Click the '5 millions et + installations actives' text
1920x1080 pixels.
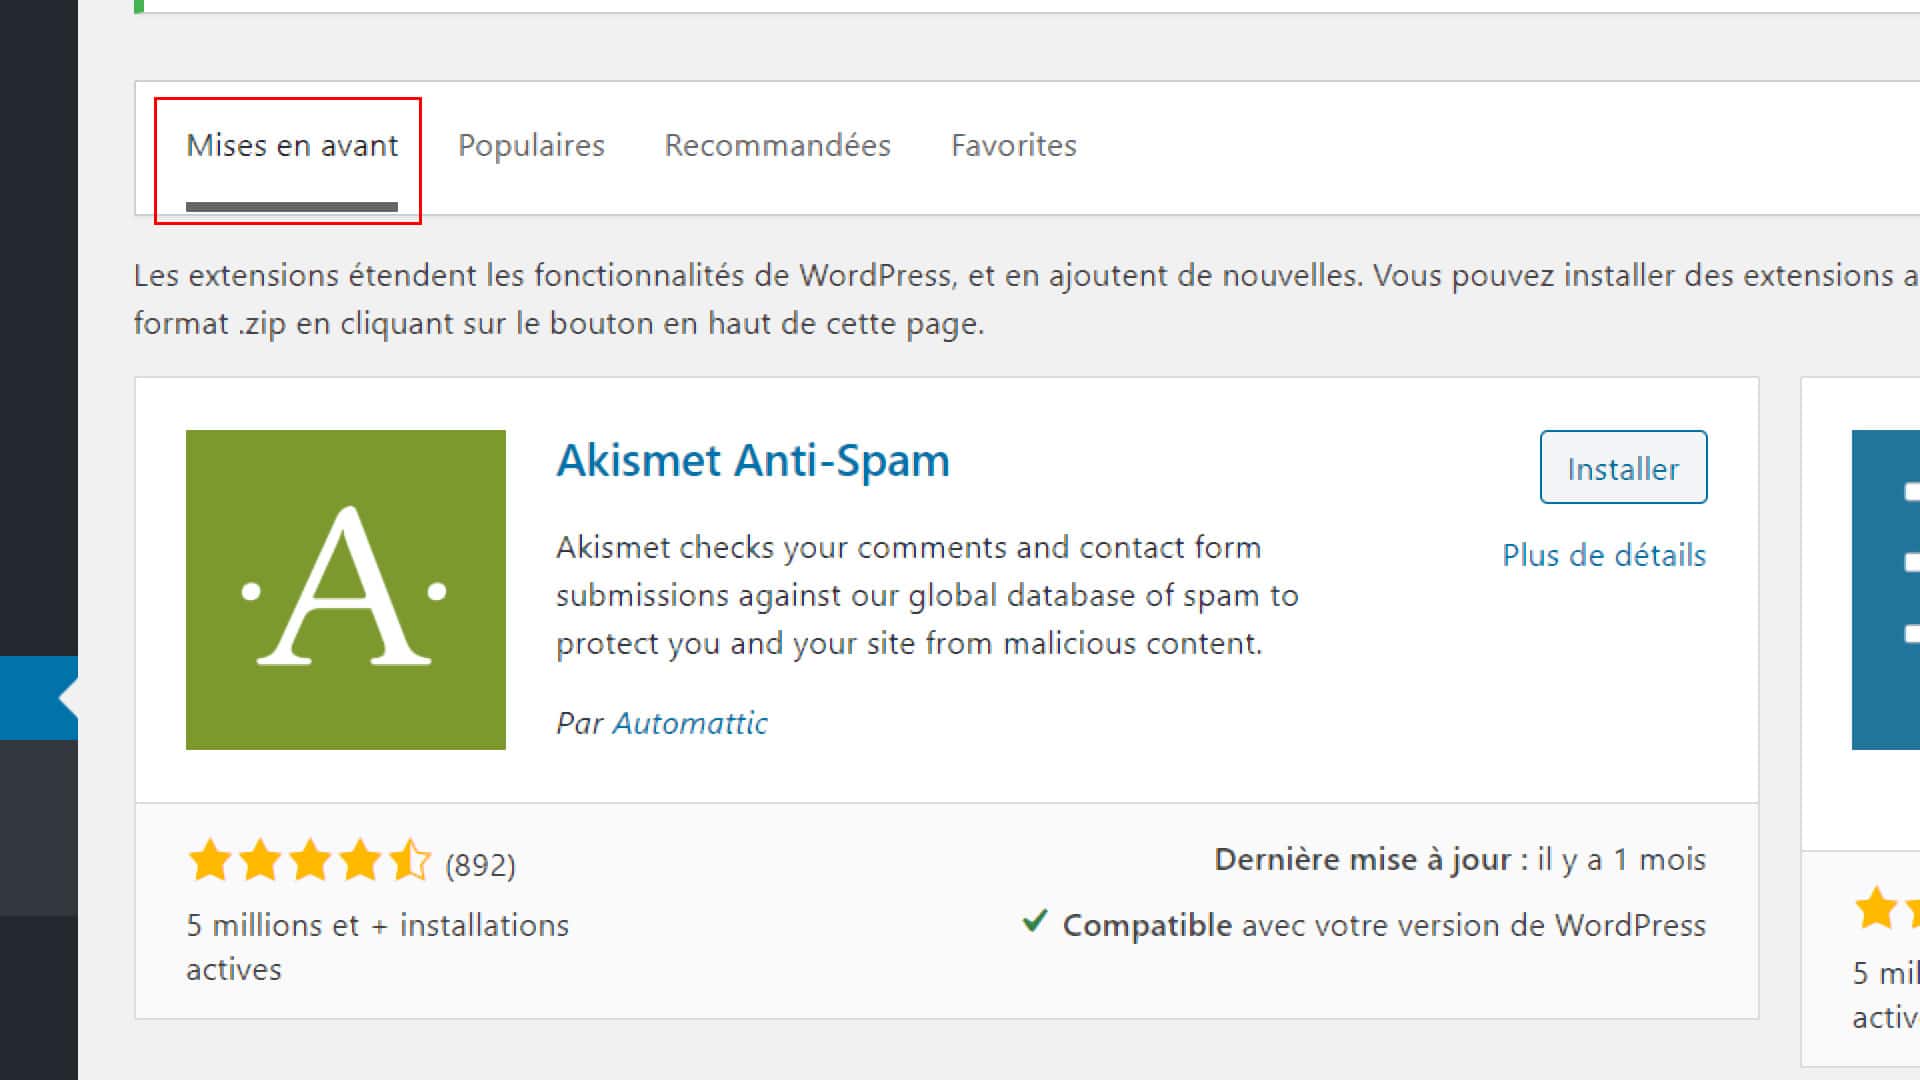(377, 947)
